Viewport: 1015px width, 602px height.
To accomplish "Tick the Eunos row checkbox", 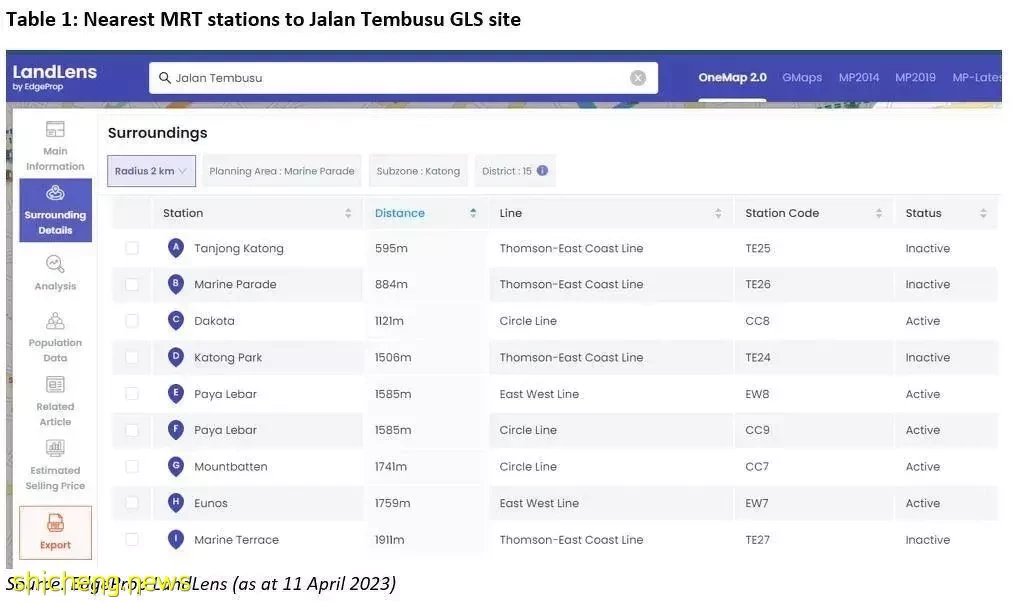I will [x=132, y=503].
